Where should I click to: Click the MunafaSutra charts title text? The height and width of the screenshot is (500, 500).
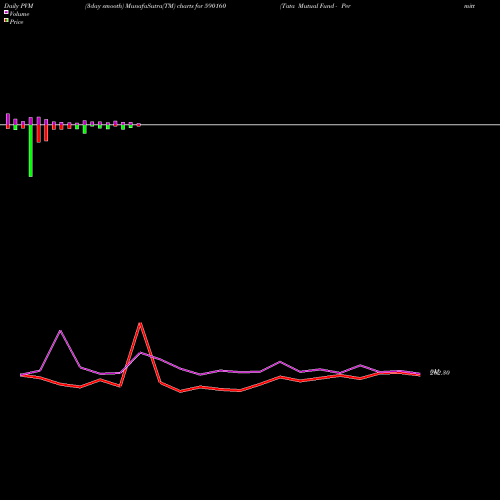(x=156, y=6)
